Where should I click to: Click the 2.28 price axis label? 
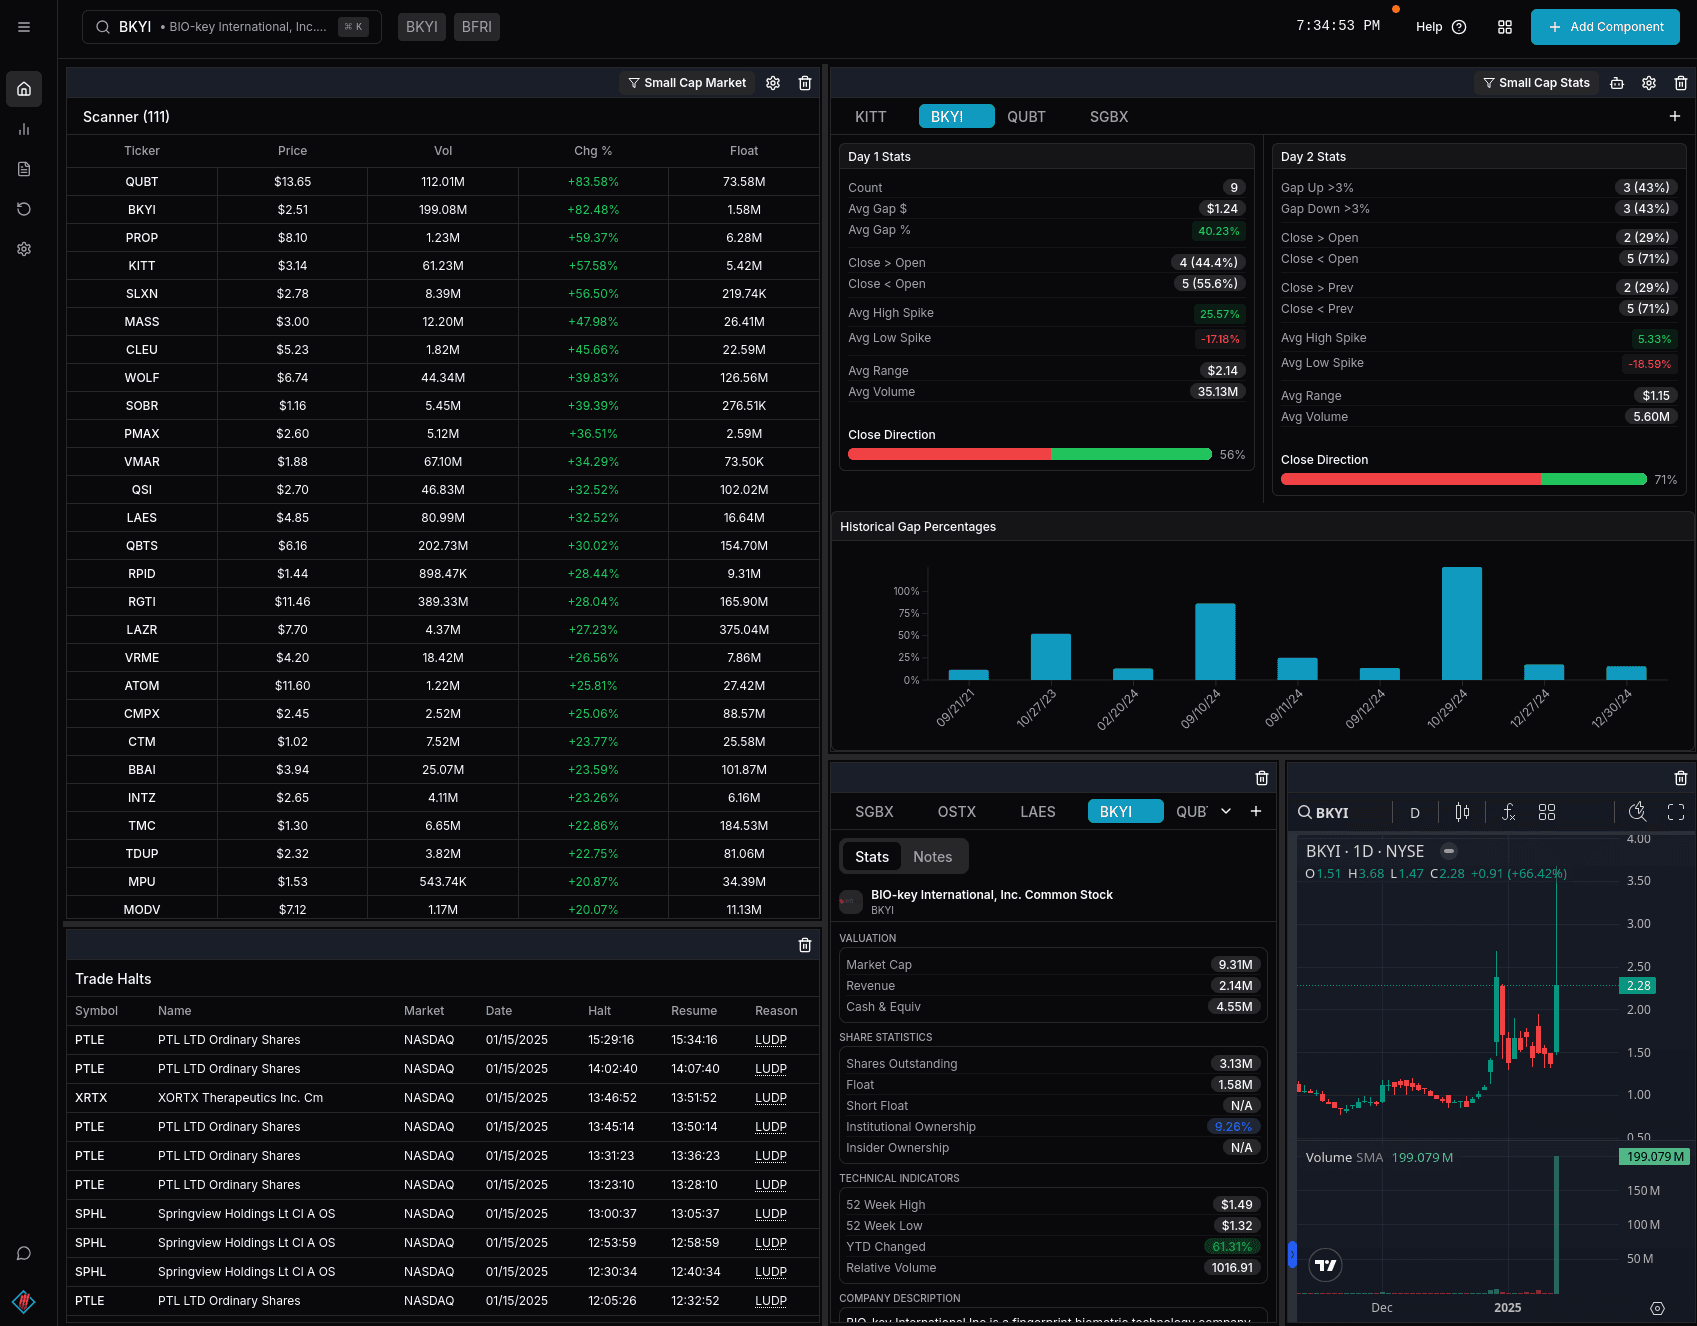pyautogui.click(x=1638, y=986)
